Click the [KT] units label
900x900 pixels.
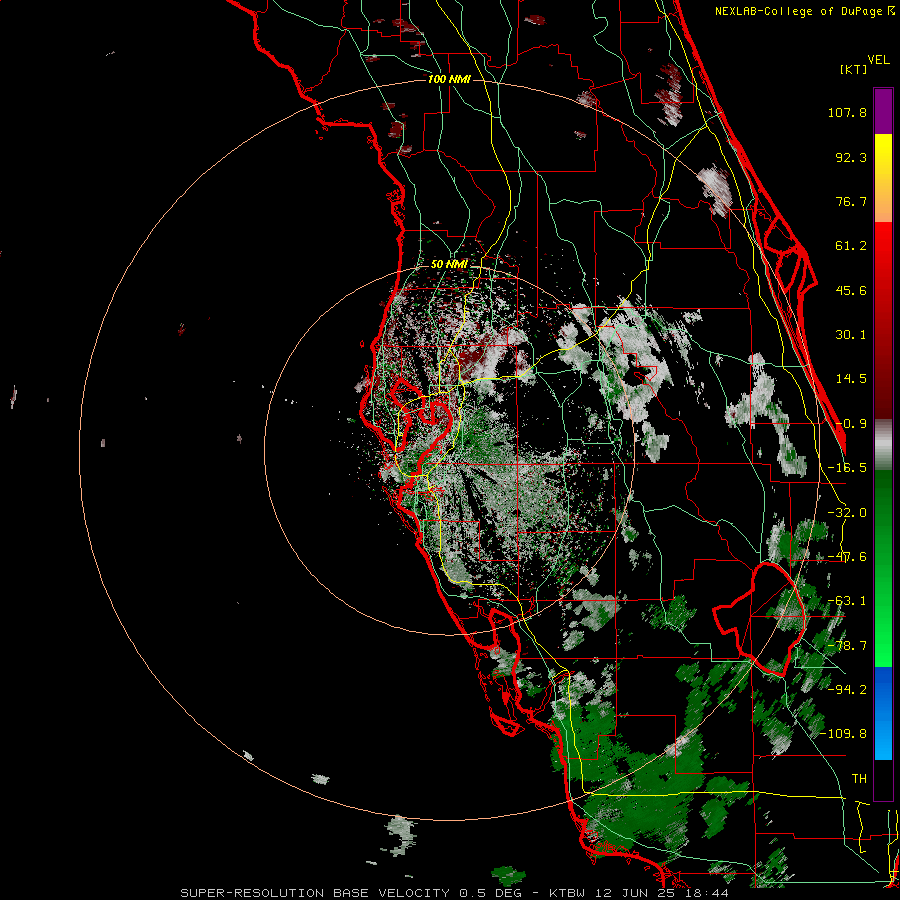click(x=853, y=69)
